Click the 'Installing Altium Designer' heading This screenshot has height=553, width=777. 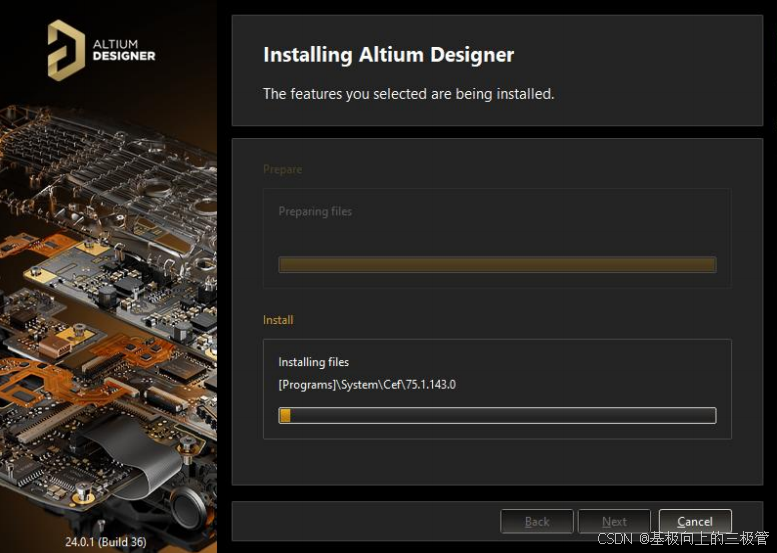click(388, 55)
